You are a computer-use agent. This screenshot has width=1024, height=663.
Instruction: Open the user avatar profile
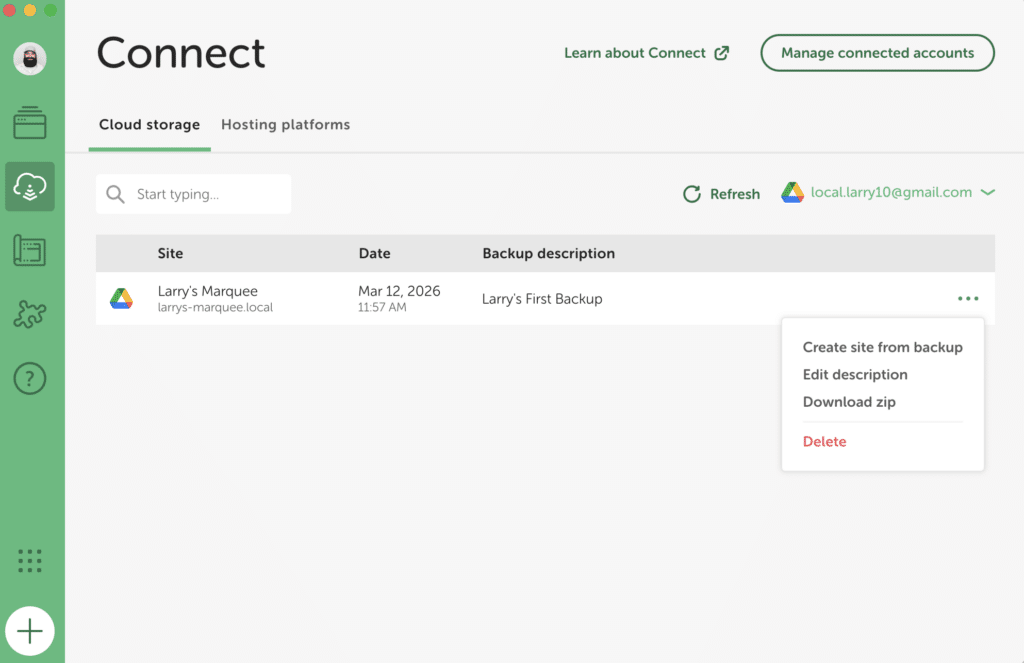point(30,58)
